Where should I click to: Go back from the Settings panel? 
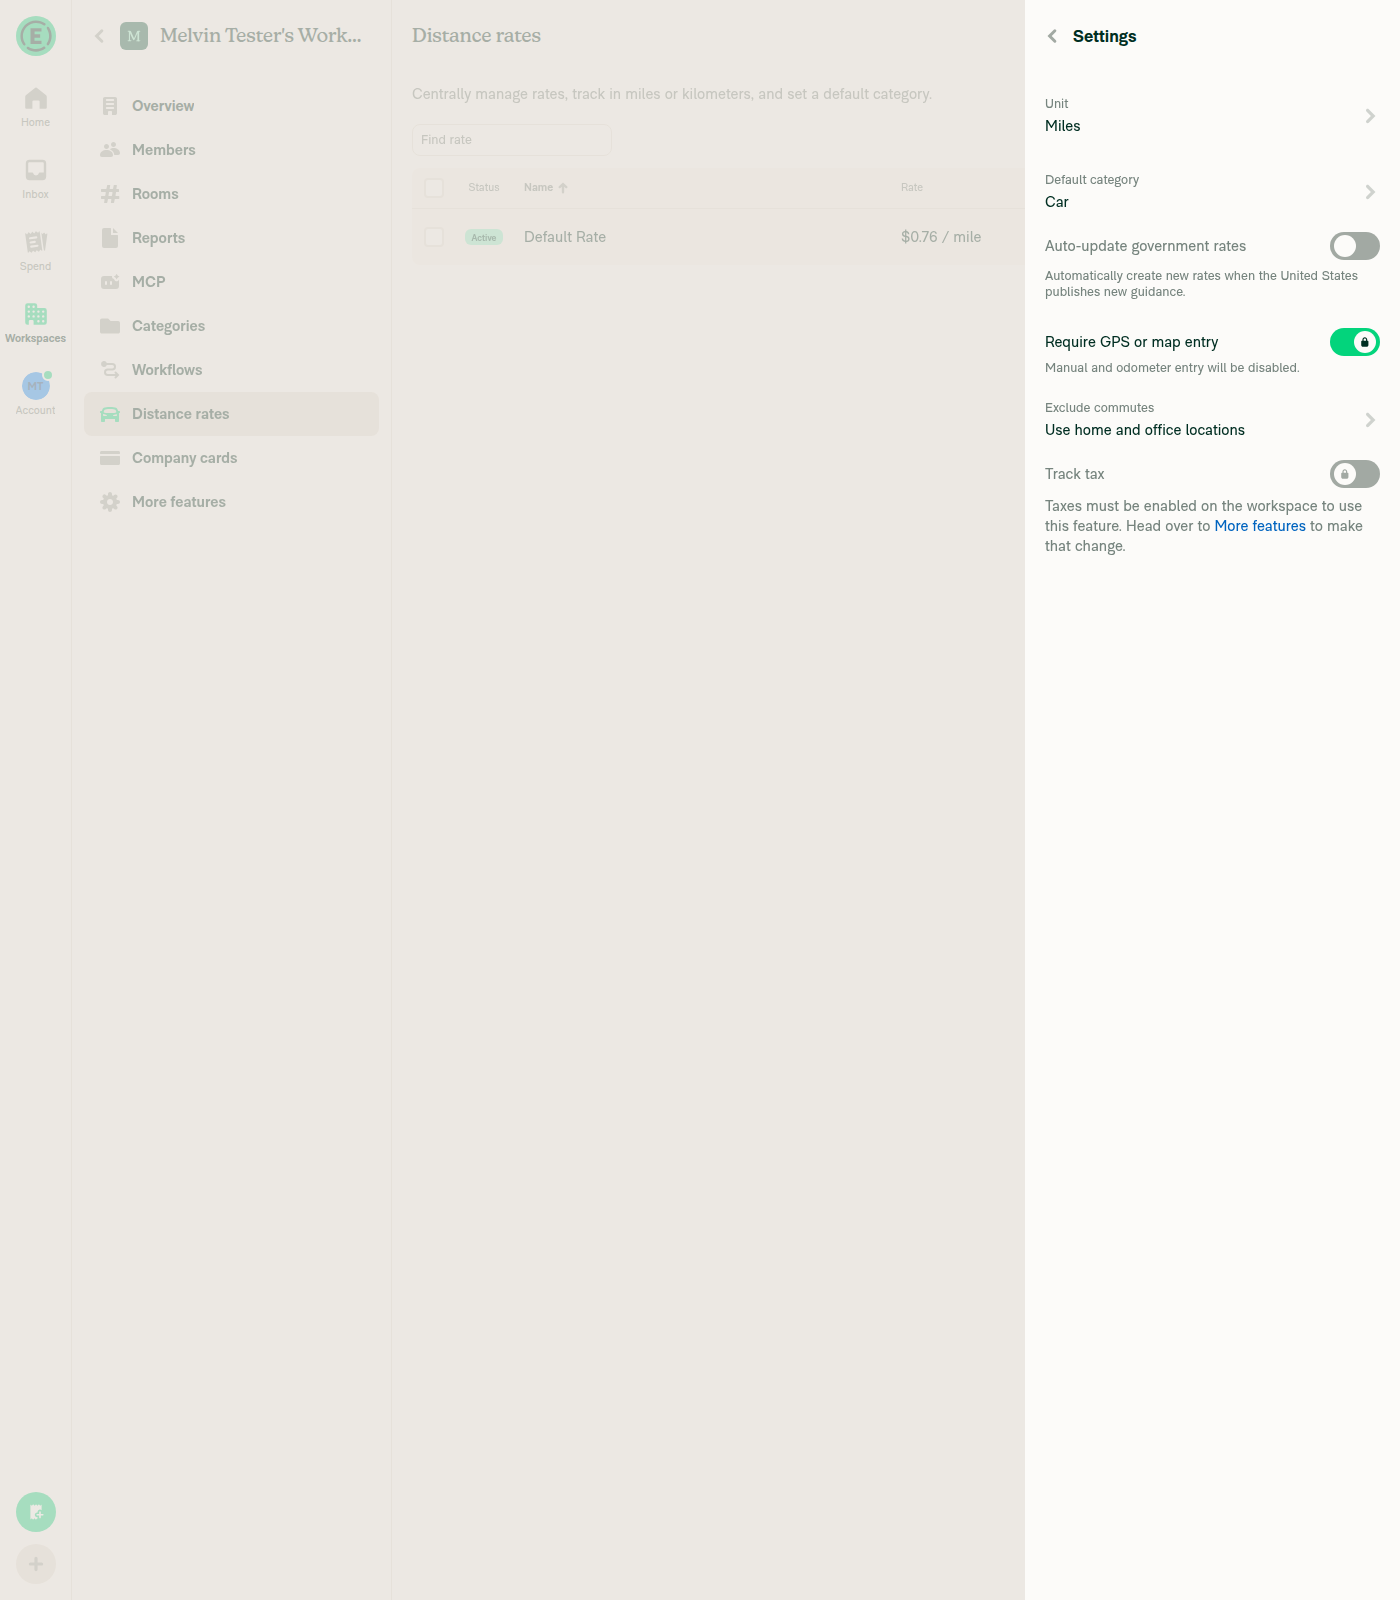(1052, 36)
